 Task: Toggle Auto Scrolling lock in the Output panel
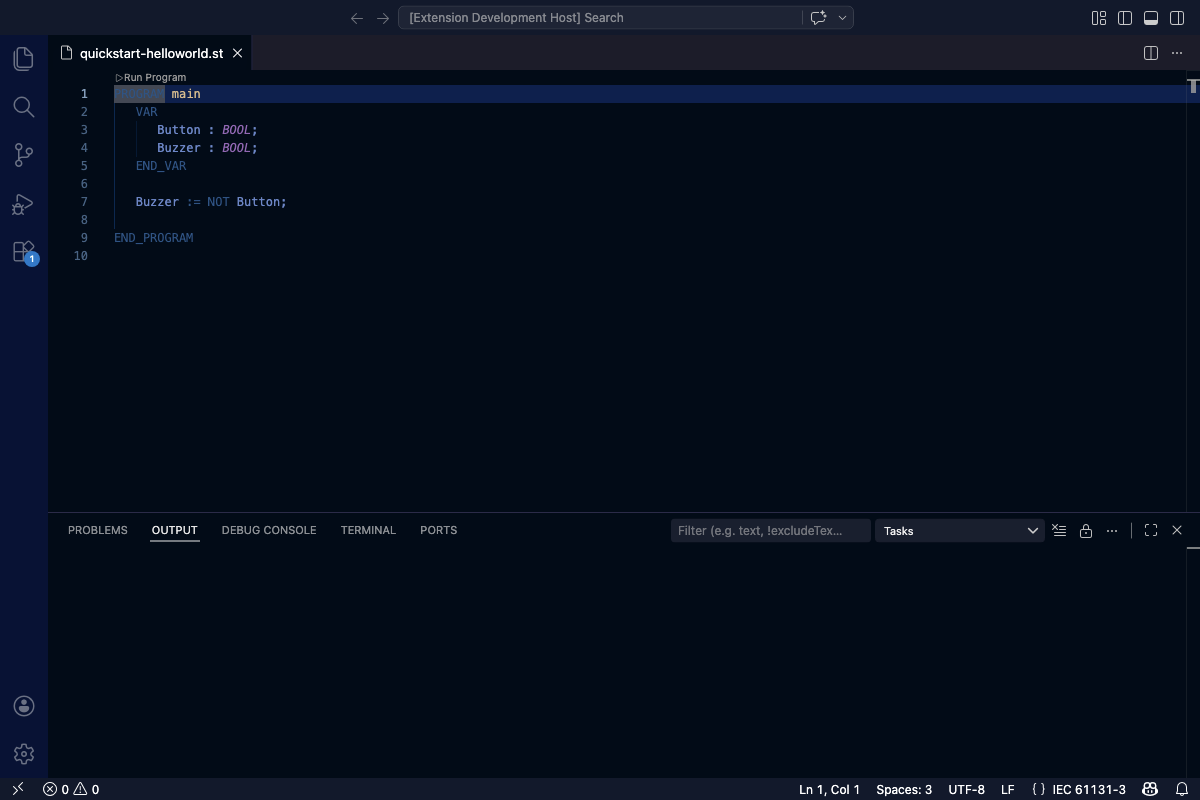pyautogui.click(x=1086, y=530)
